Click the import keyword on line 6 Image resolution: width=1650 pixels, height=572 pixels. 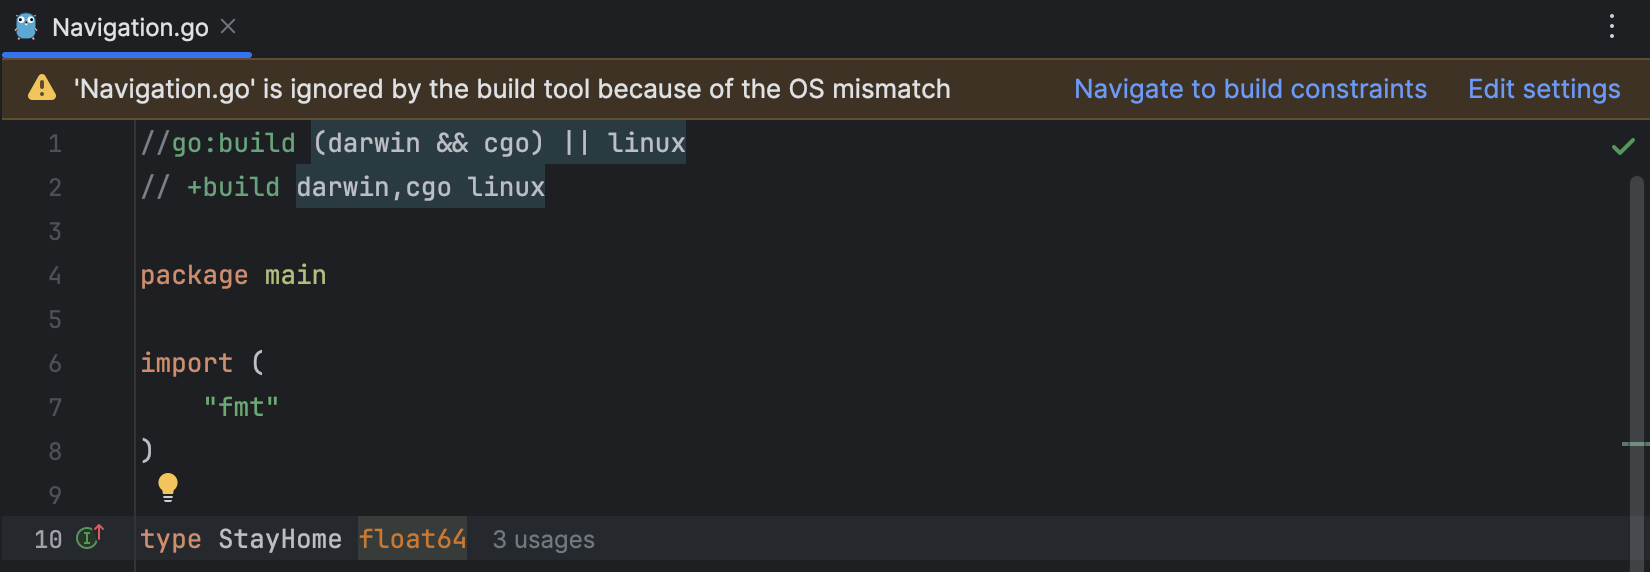pos(186,363)
